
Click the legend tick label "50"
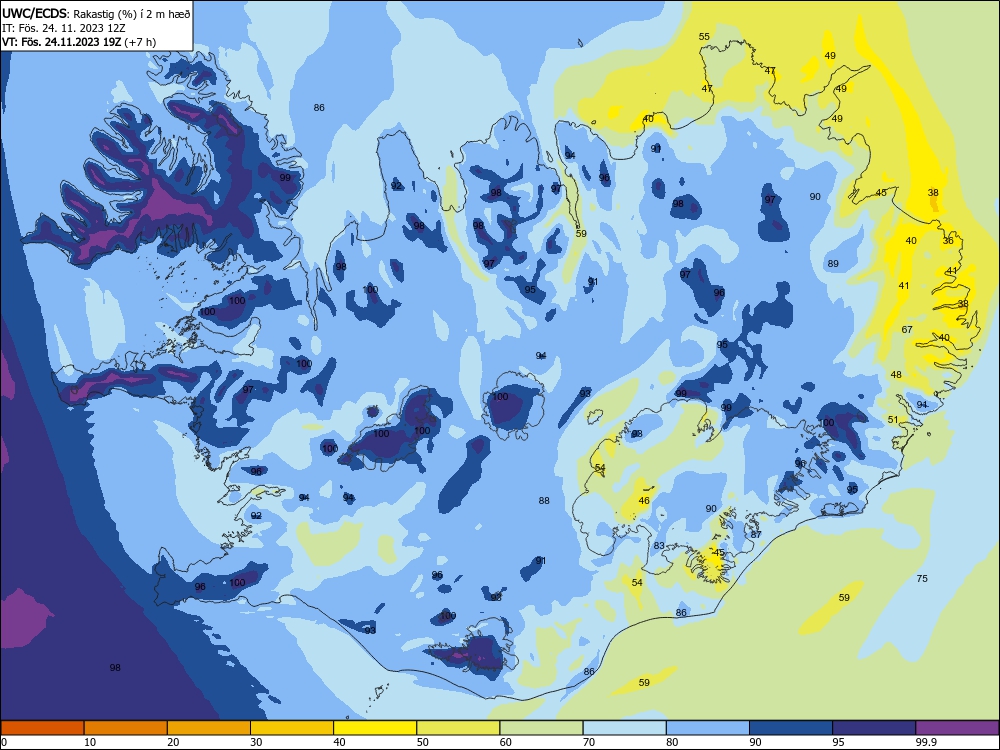(x=422, y=742)
